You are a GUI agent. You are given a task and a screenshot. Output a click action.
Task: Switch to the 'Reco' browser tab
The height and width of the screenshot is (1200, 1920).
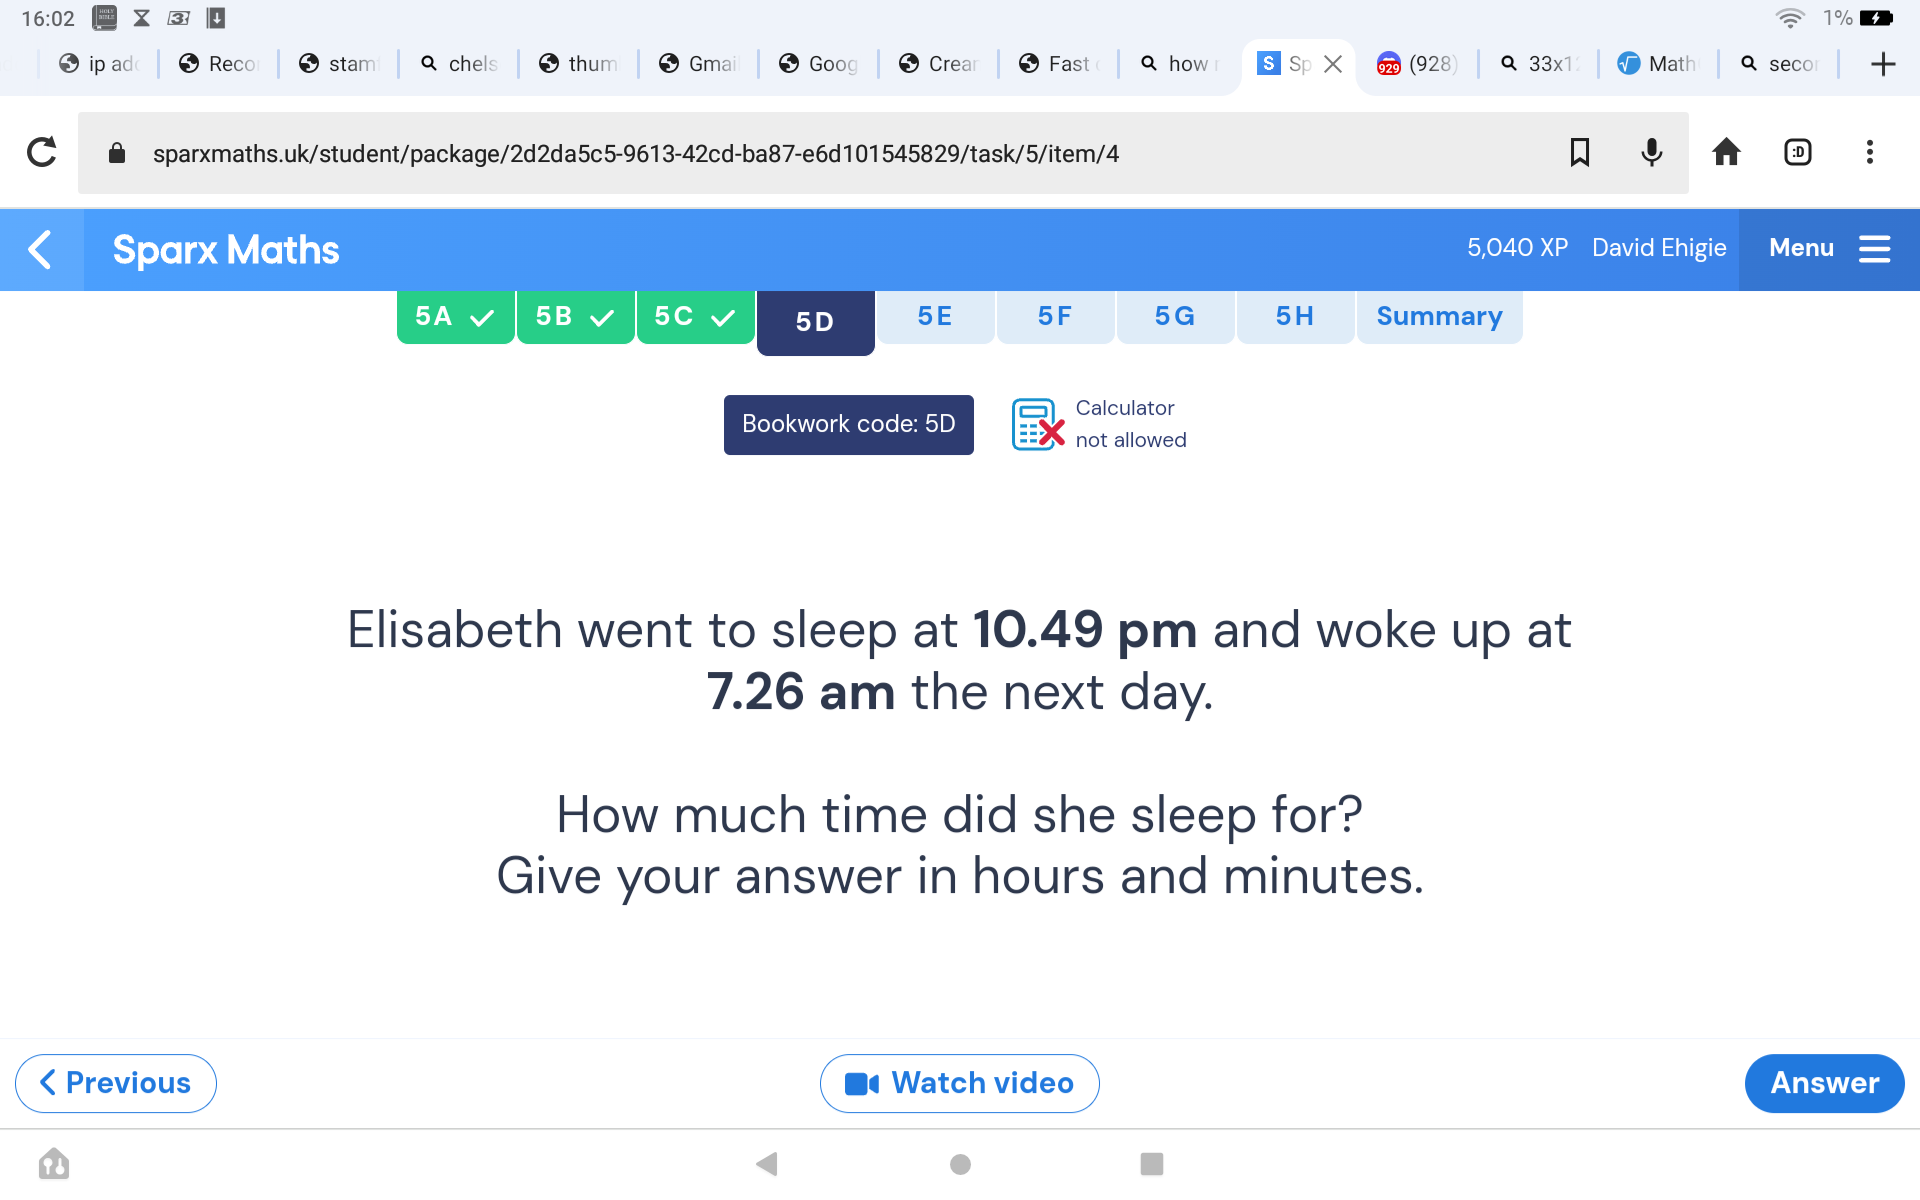coord(219,64)
